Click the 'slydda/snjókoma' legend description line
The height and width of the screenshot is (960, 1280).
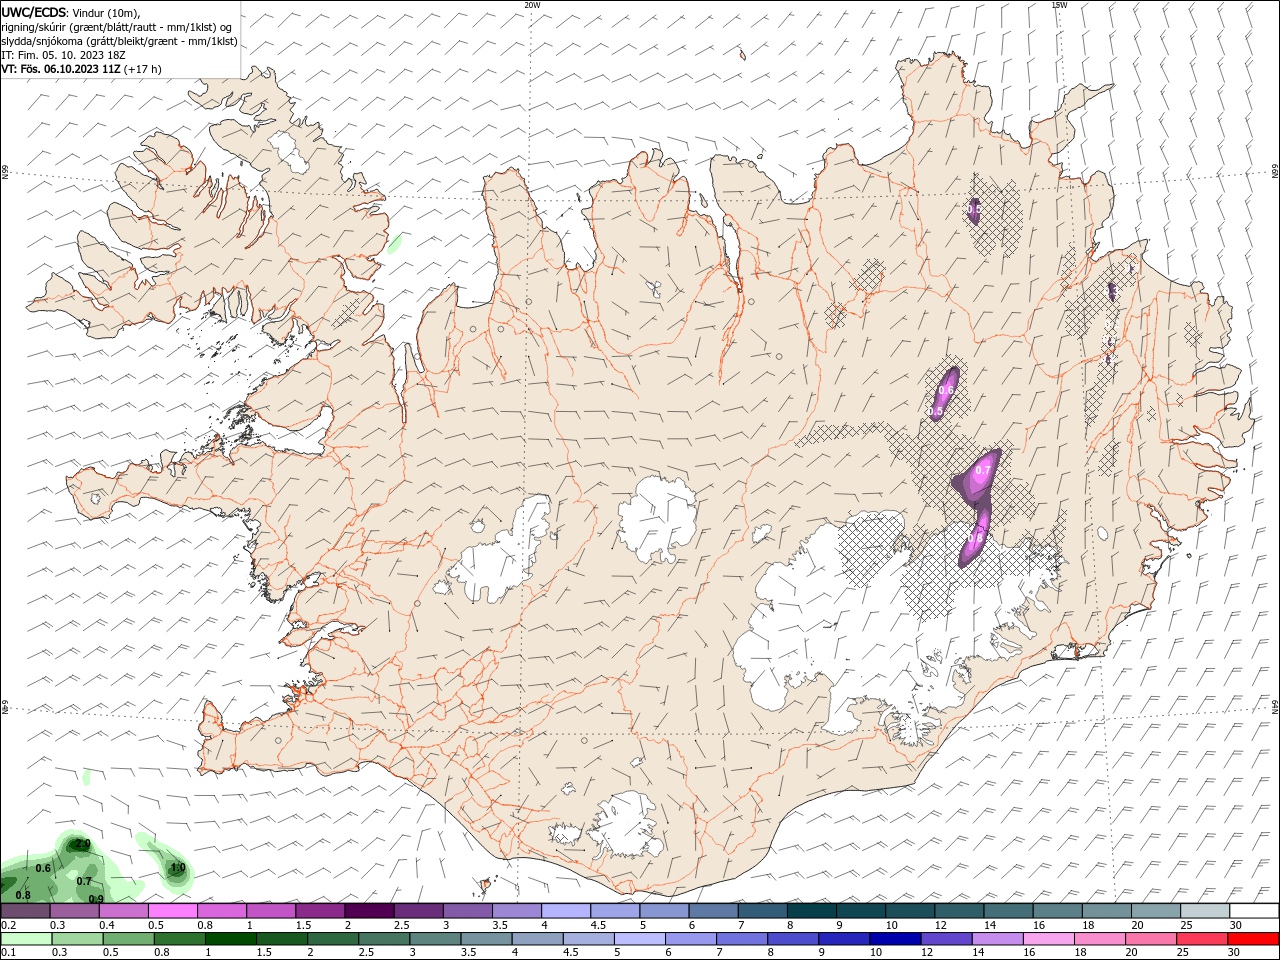(119, 41)
